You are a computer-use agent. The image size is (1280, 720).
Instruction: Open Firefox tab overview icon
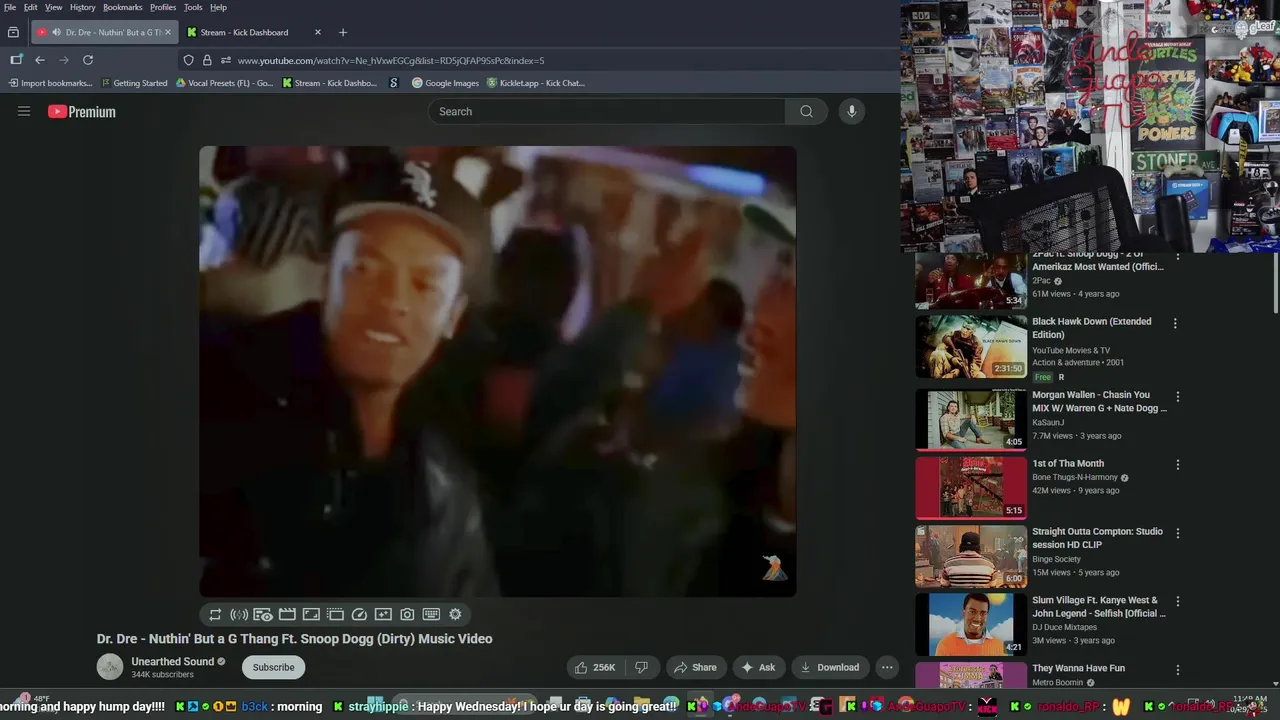click(13, 32)
